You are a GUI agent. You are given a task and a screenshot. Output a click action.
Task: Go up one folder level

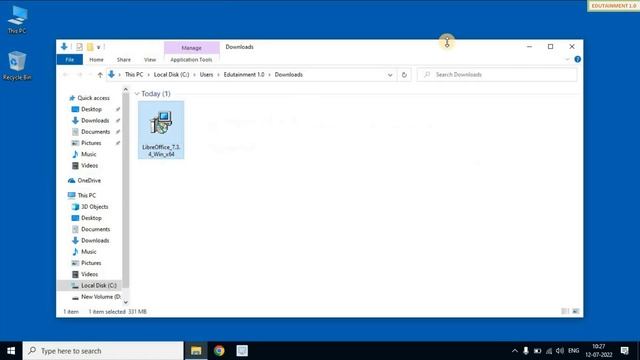[100, 75]
